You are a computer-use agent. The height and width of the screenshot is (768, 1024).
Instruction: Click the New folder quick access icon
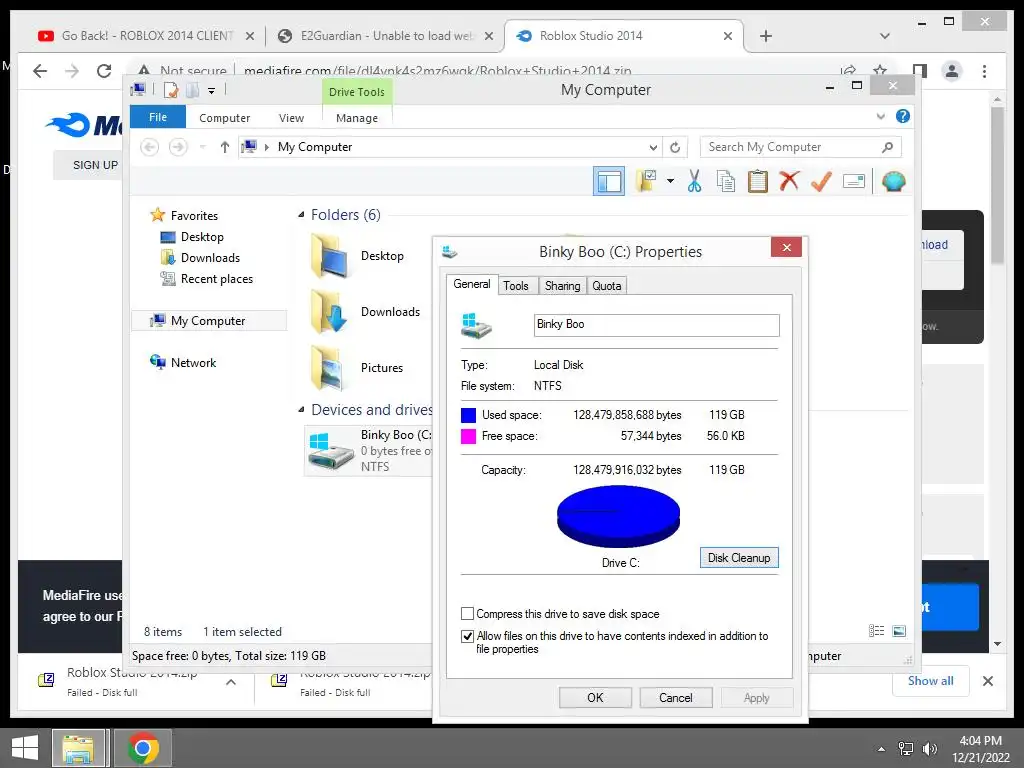click(x=193, y=90)
